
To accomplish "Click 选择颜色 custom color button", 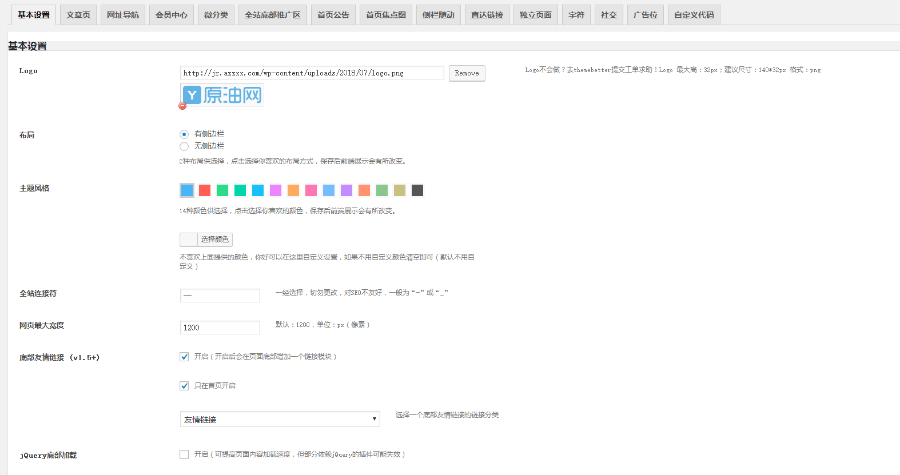I will (x=206, y=239).
